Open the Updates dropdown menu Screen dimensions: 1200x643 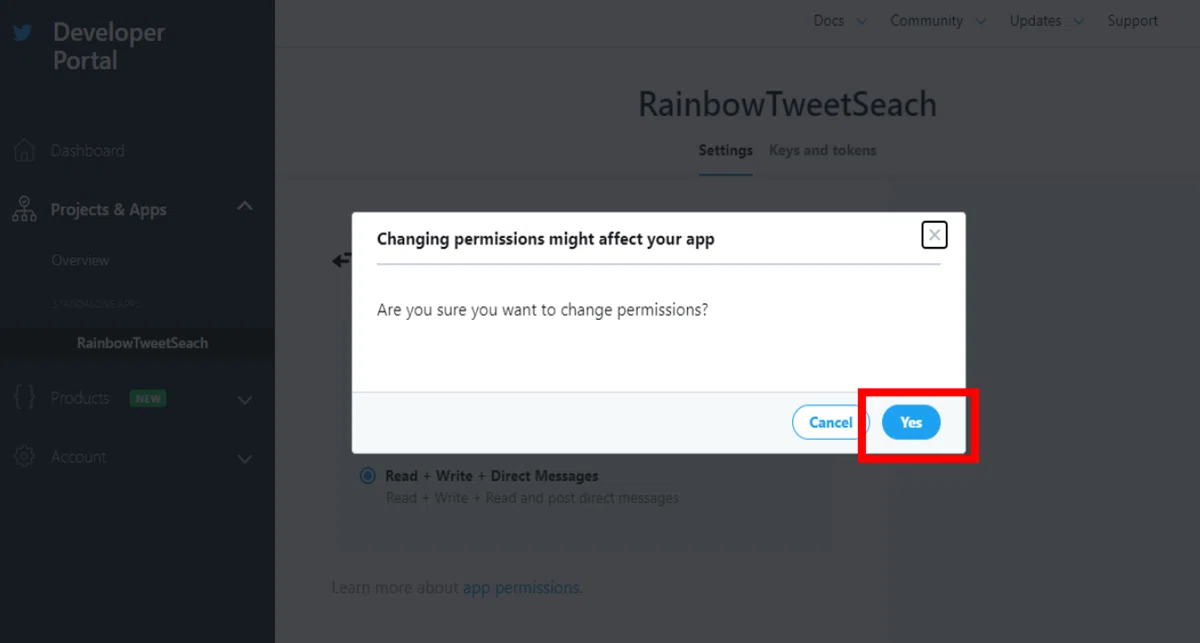[x=1046, y=21]
